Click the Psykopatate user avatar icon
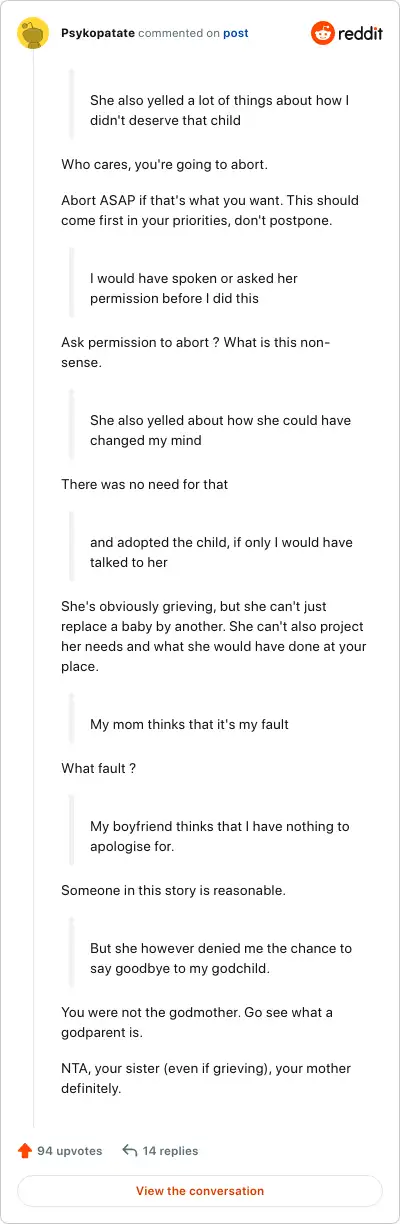 pos(34,33)
